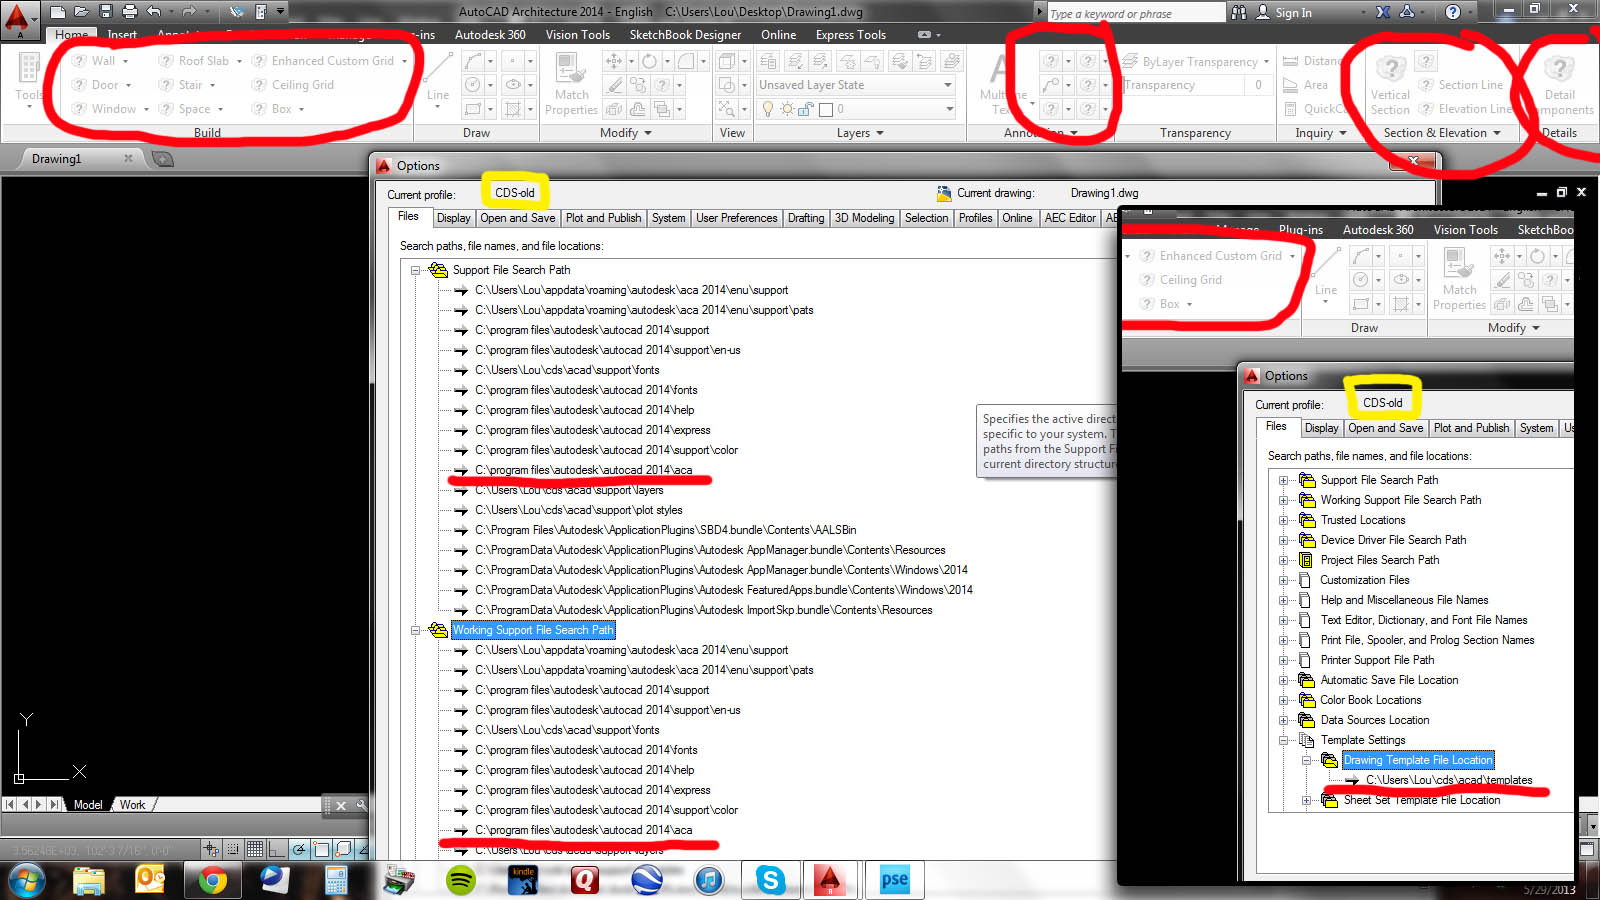
Task: Open ByLayer Transparency dropdown
Action: pyautogui.click(x=1266, y=61)
